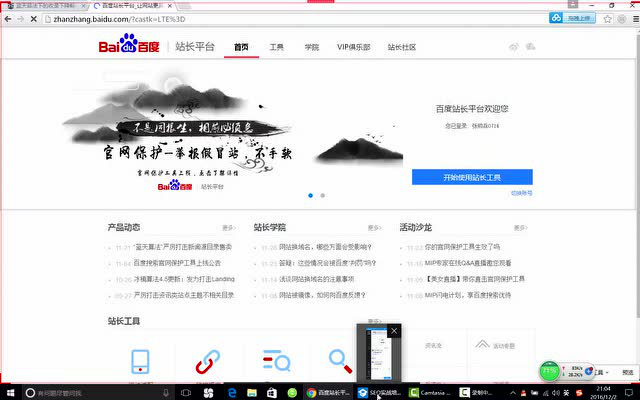Open MIP专家在线Q&A直播 link

[x=468, y=263]
